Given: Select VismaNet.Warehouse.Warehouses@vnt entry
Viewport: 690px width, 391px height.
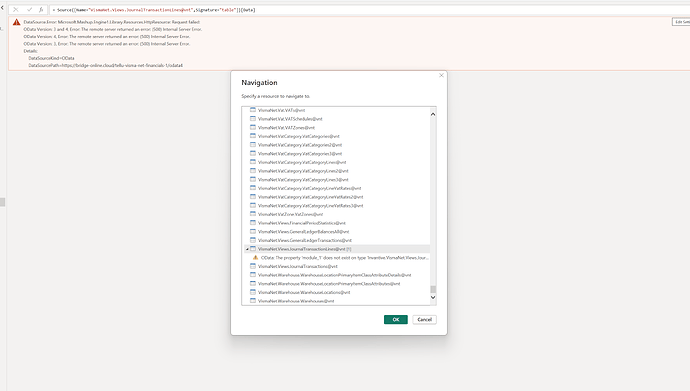Looking at the screenshot, I should click(296, 301).
